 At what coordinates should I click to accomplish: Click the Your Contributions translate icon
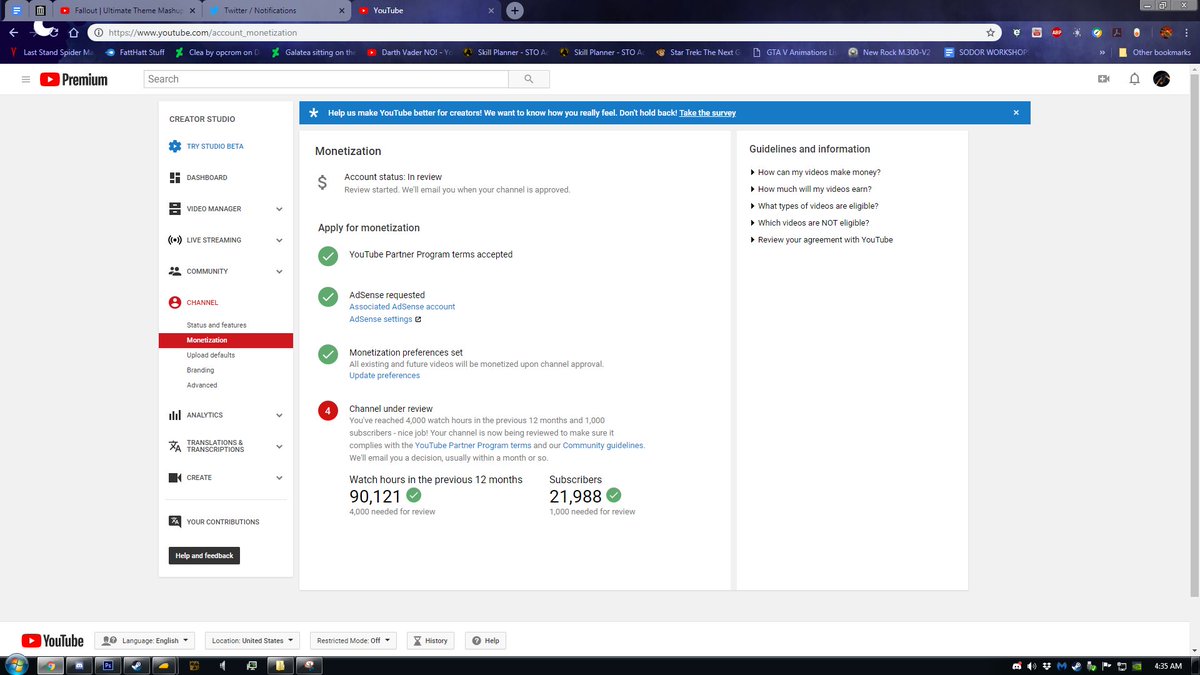click(175, 522)
